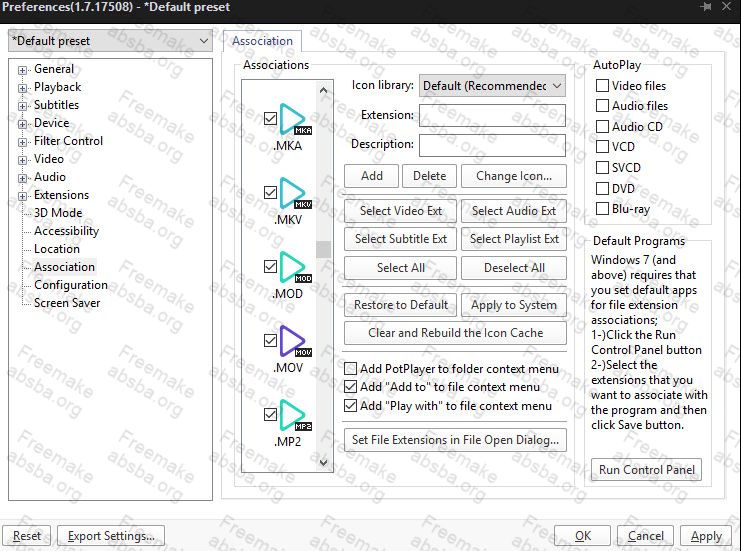
Task: Expand the General tree node
Action: [x=22, y=70]
